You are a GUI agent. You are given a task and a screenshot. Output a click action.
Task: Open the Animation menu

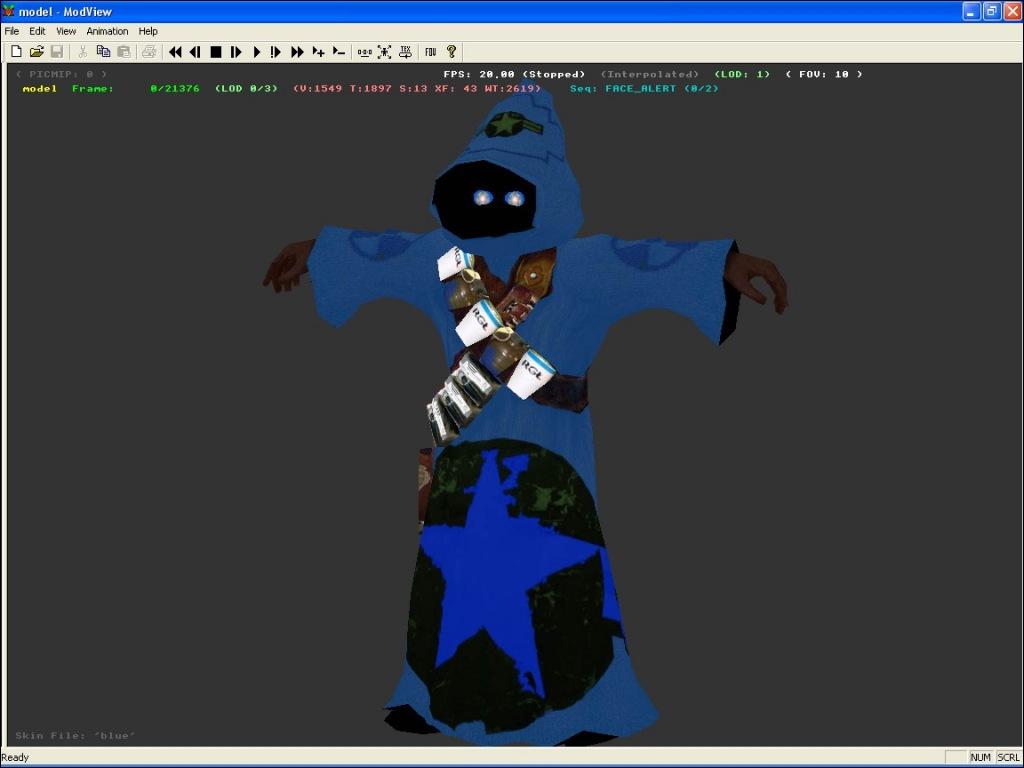107,31
